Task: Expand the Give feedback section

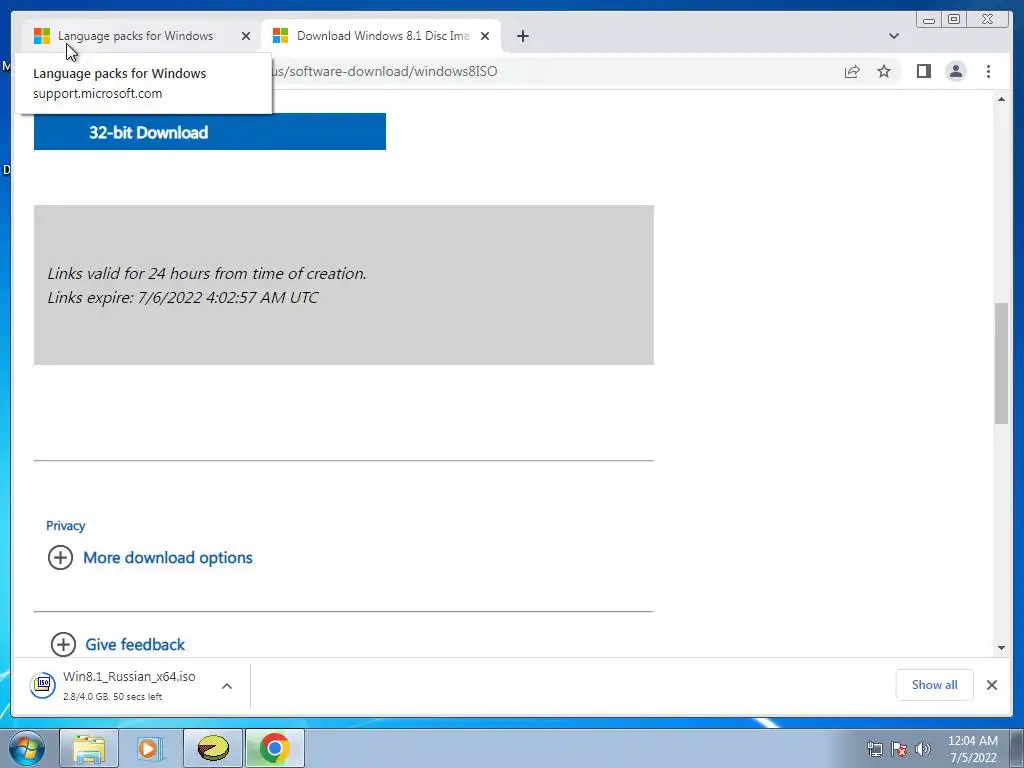Action: [63, 645]
